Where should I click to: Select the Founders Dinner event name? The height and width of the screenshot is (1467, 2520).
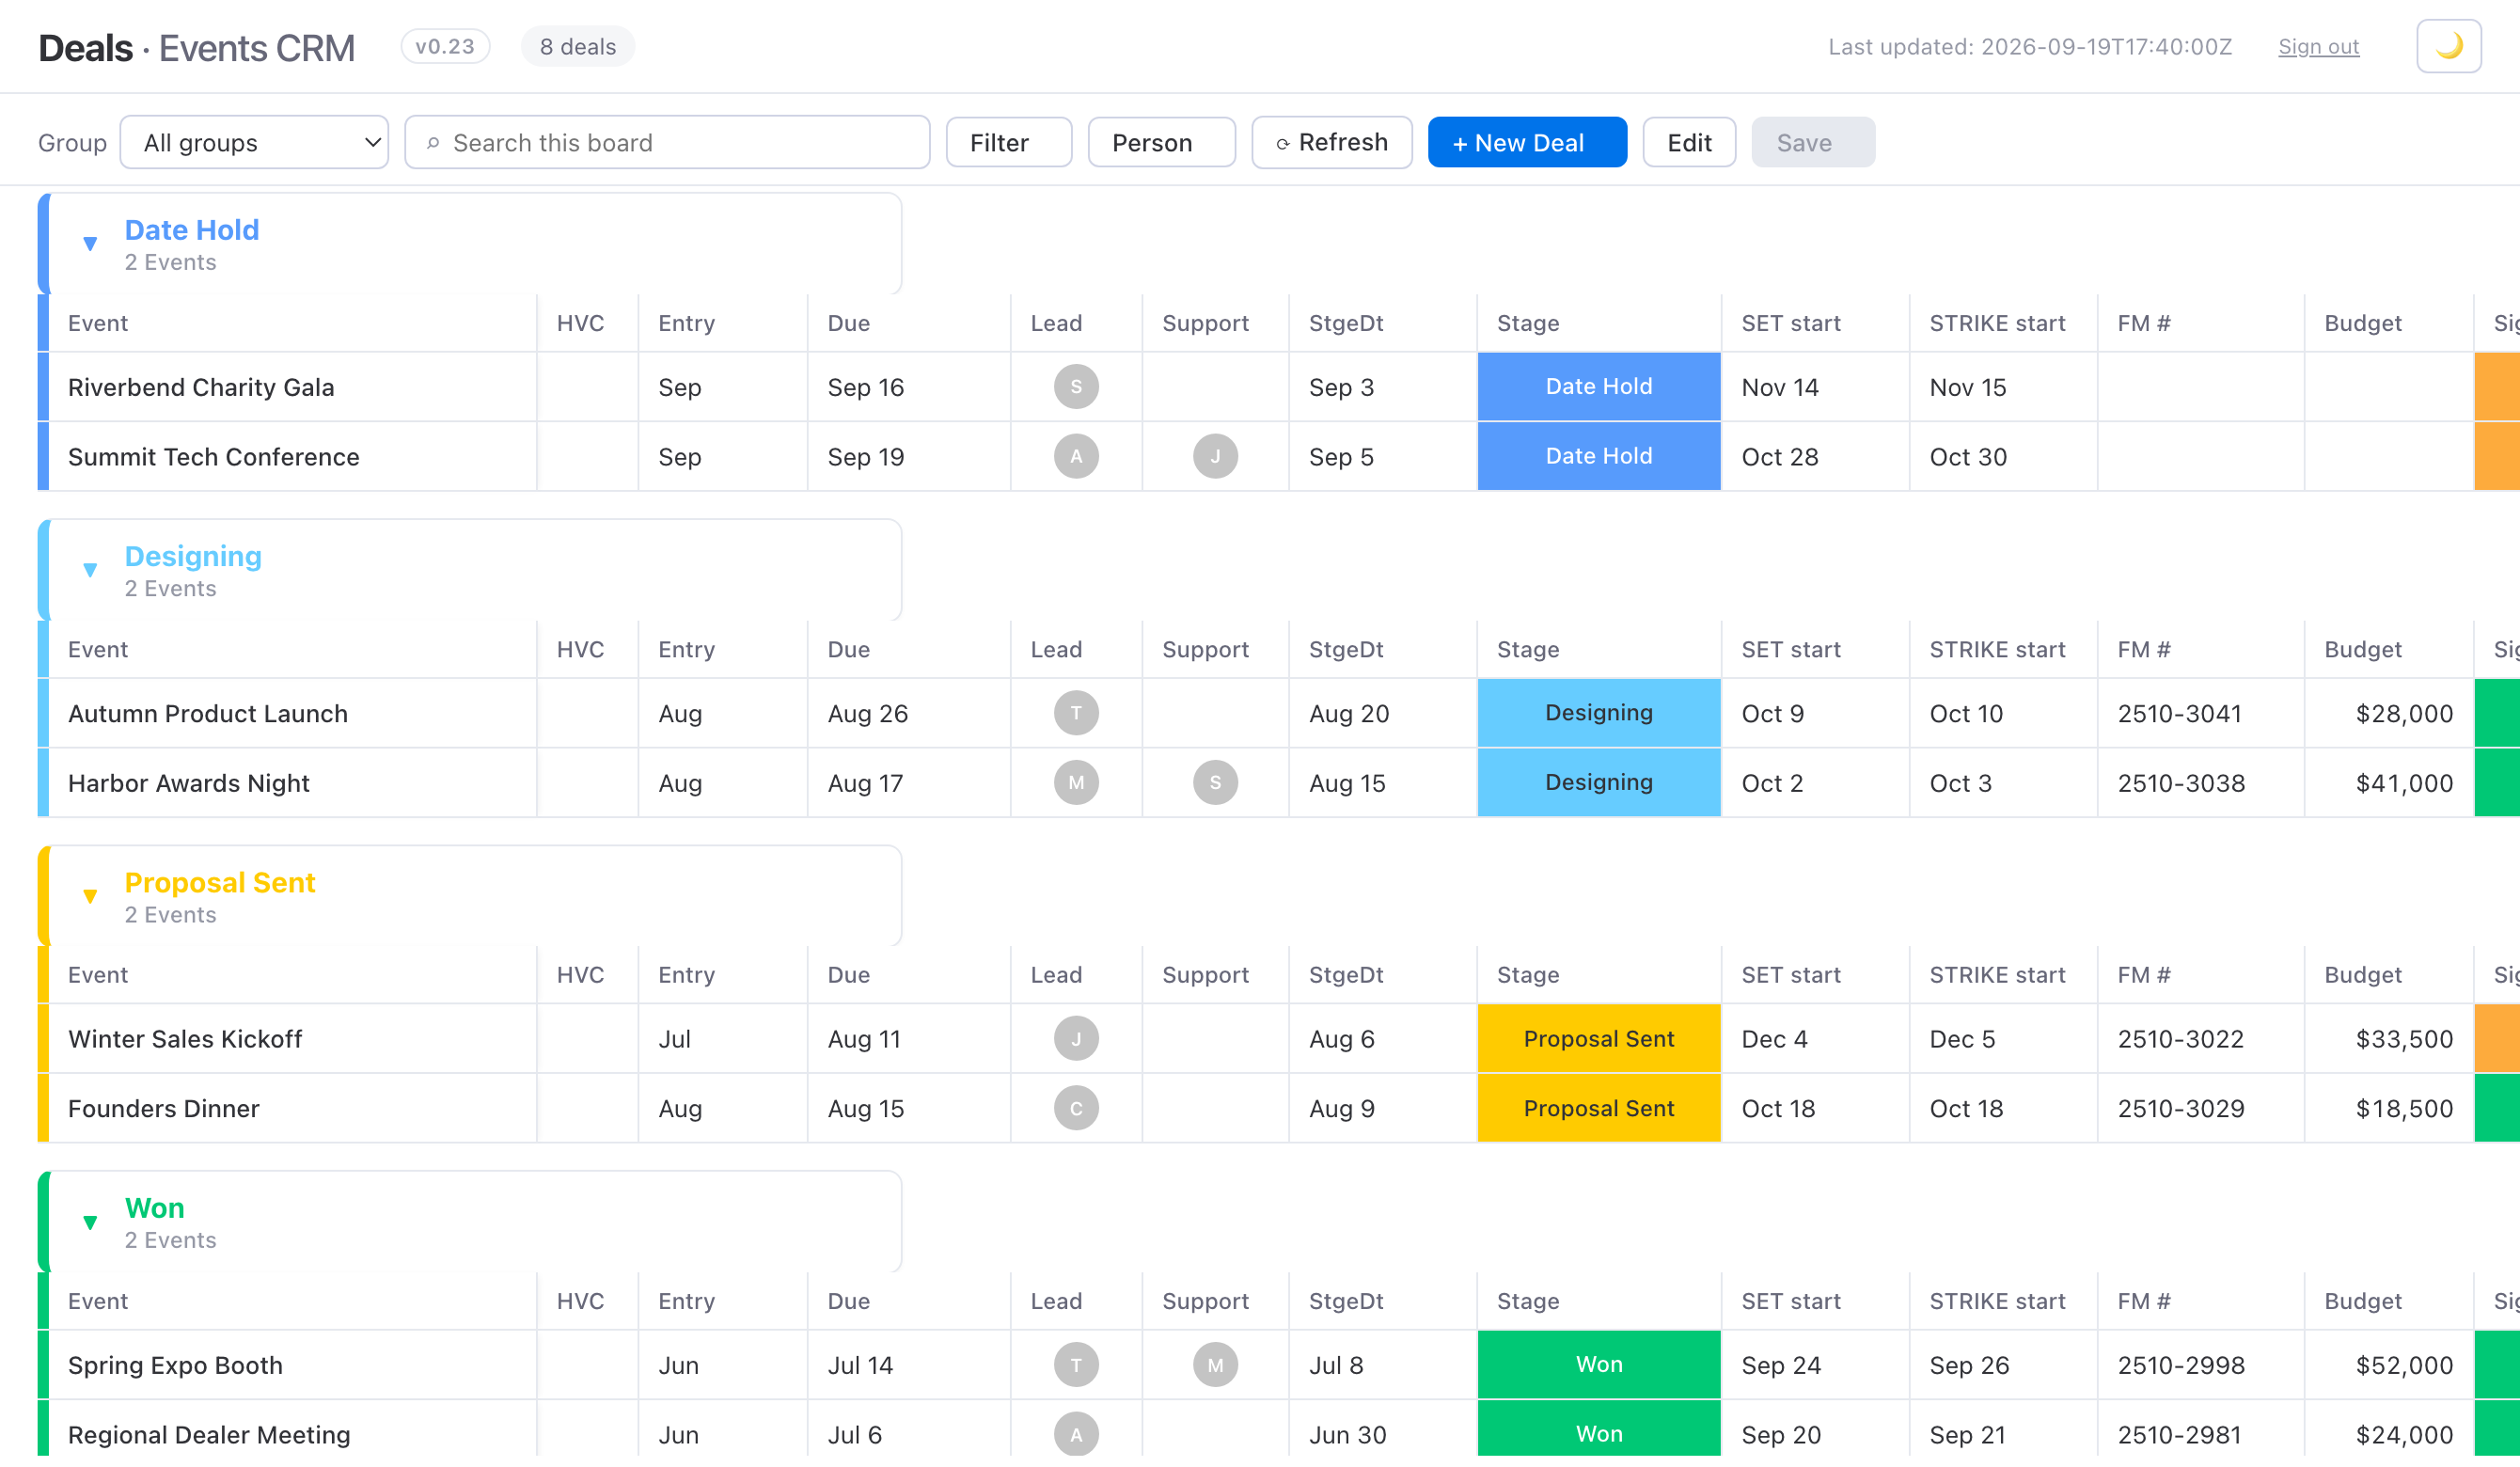click(x=164, y=1109)
